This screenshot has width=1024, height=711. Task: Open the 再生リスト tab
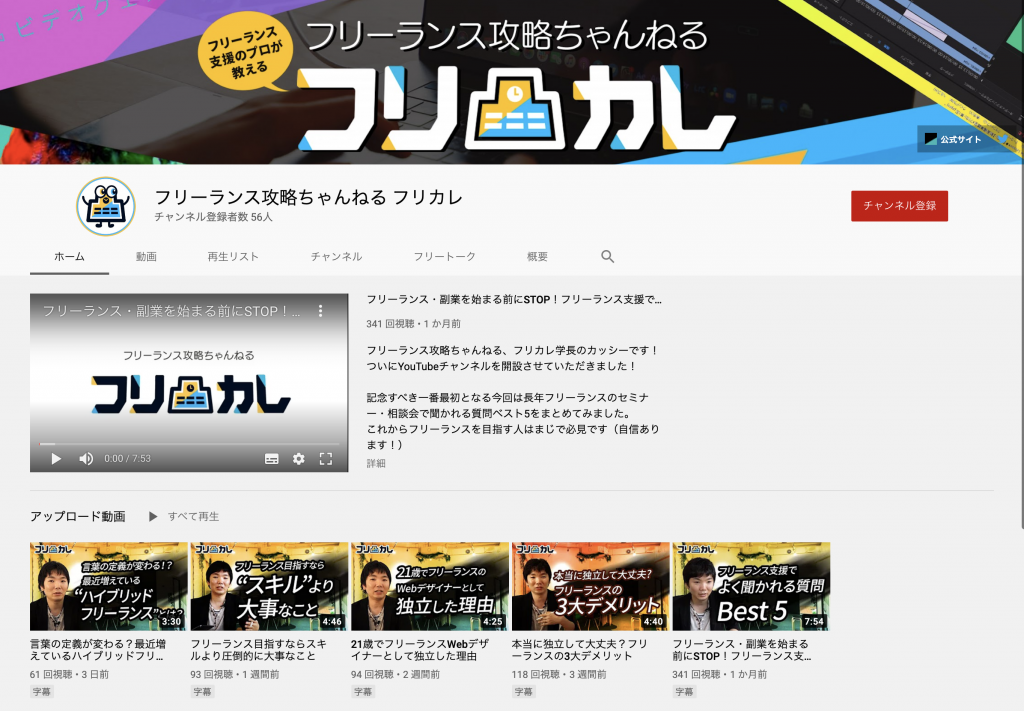(233, 257)
